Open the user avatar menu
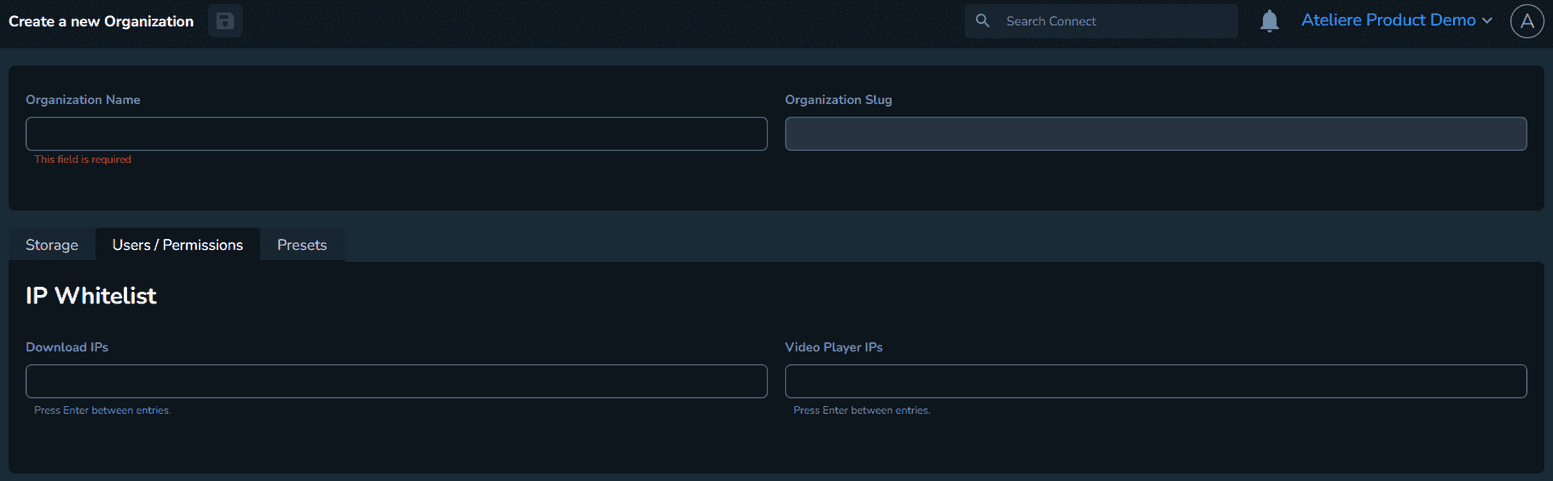The height and width of the screenshot is (481, 1553). point(1527,21)
